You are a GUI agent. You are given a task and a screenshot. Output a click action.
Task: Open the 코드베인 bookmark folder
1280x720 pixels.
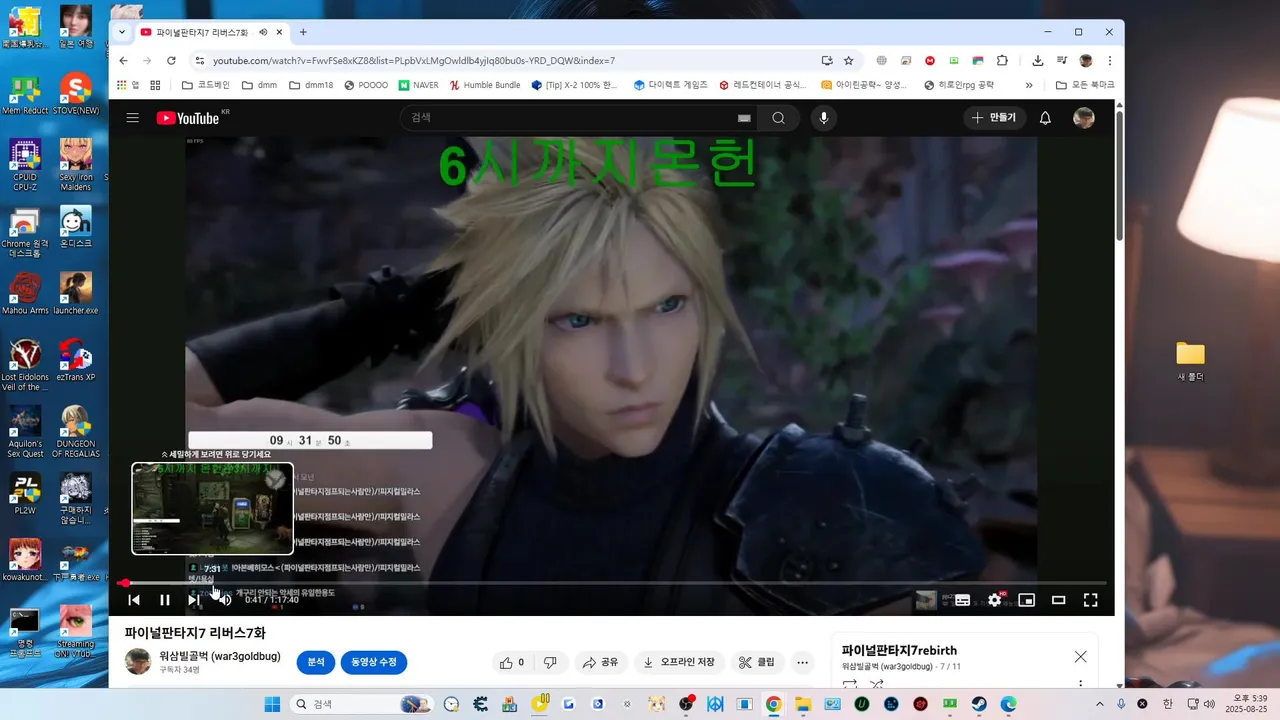(205, 85)
